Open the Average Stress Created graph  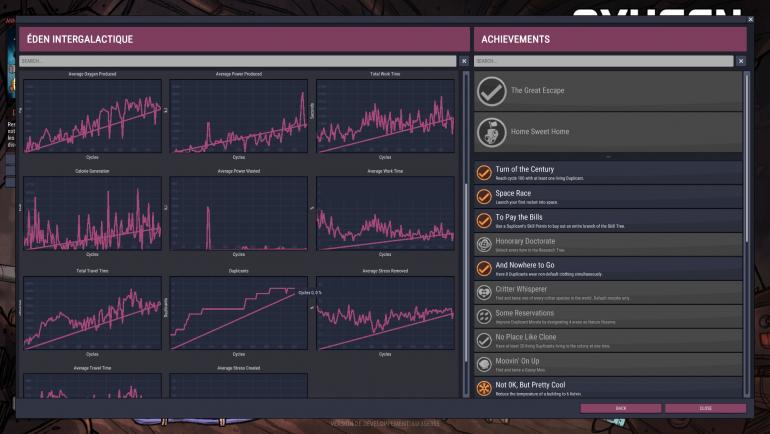(239, 385)
